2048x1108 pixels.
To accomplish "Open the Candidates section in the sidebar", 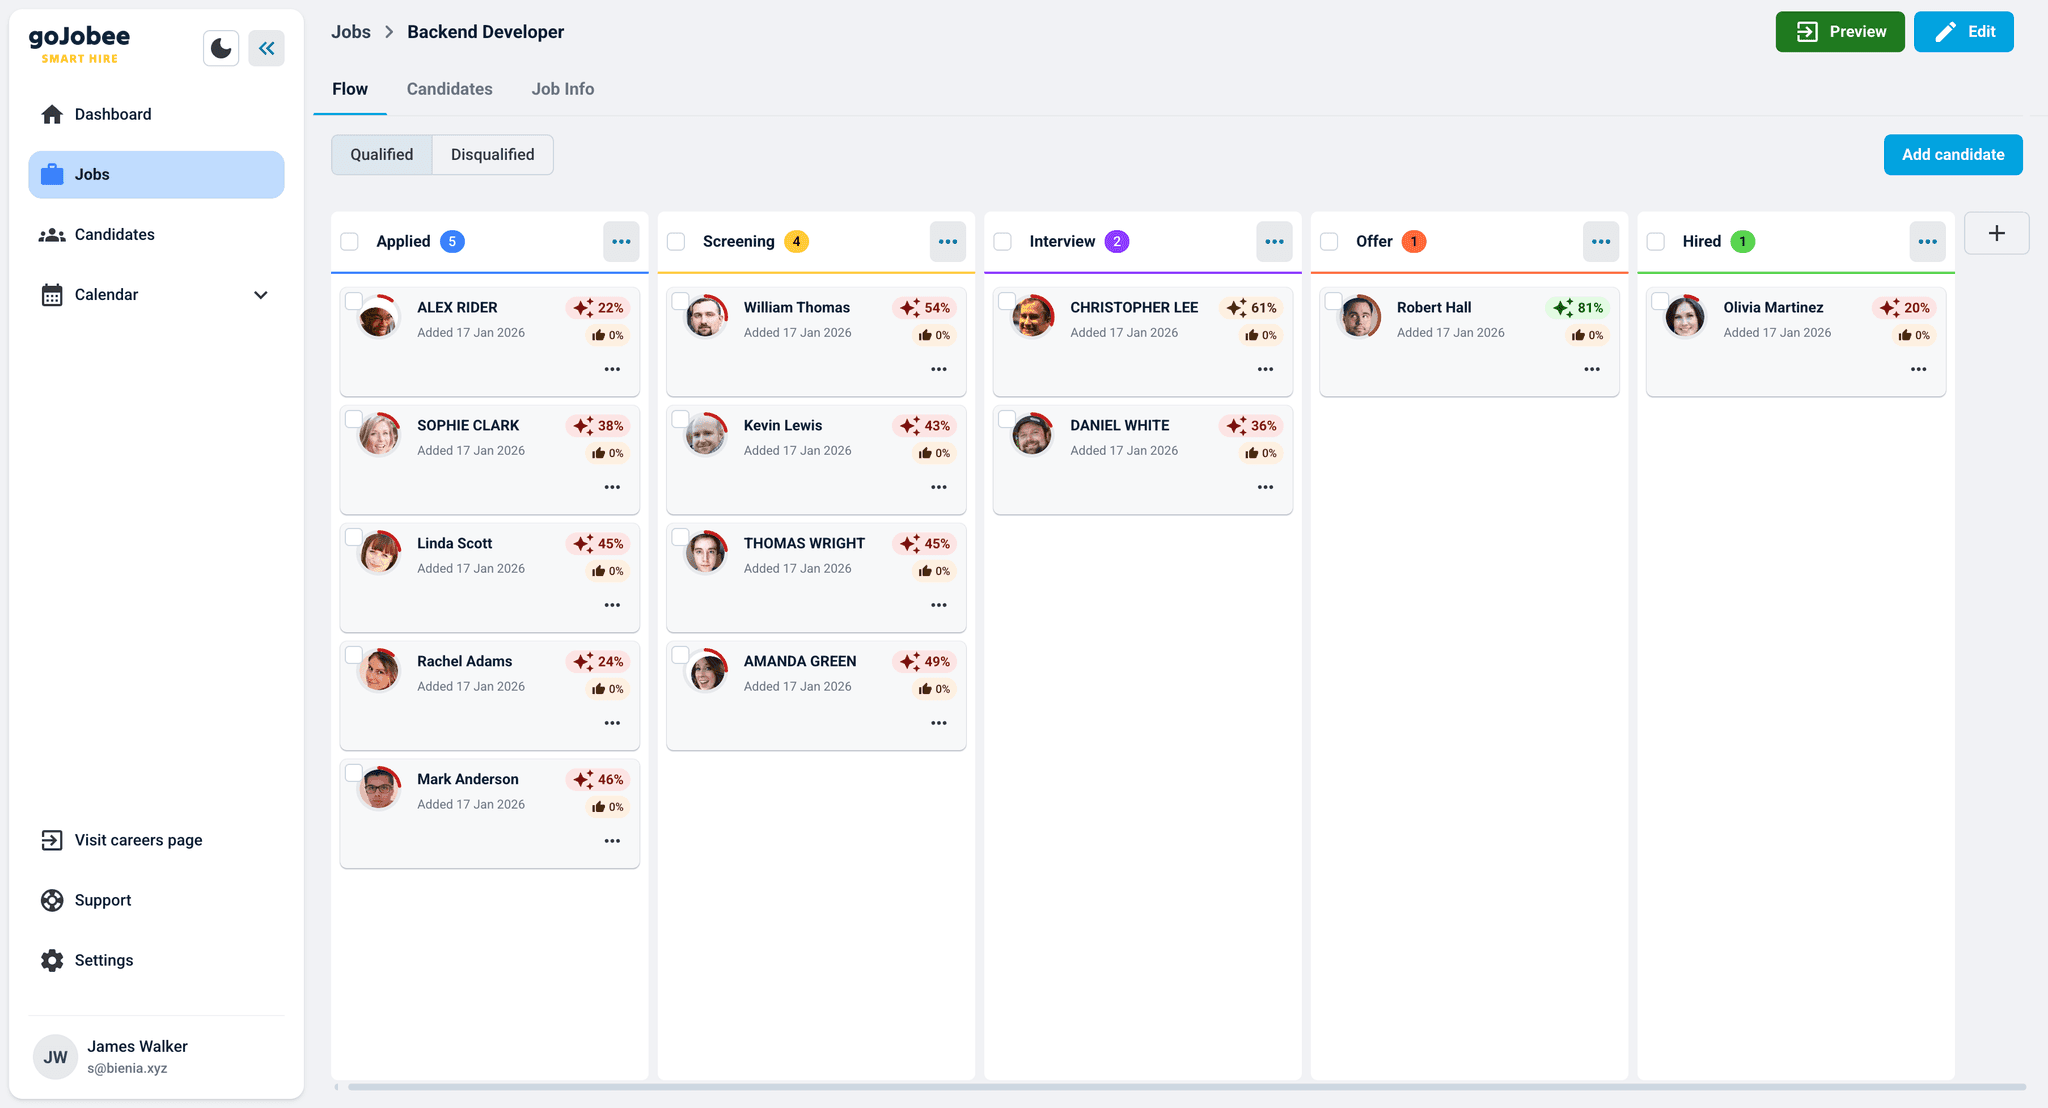I will pyautogui.click(x=114, y=234).
